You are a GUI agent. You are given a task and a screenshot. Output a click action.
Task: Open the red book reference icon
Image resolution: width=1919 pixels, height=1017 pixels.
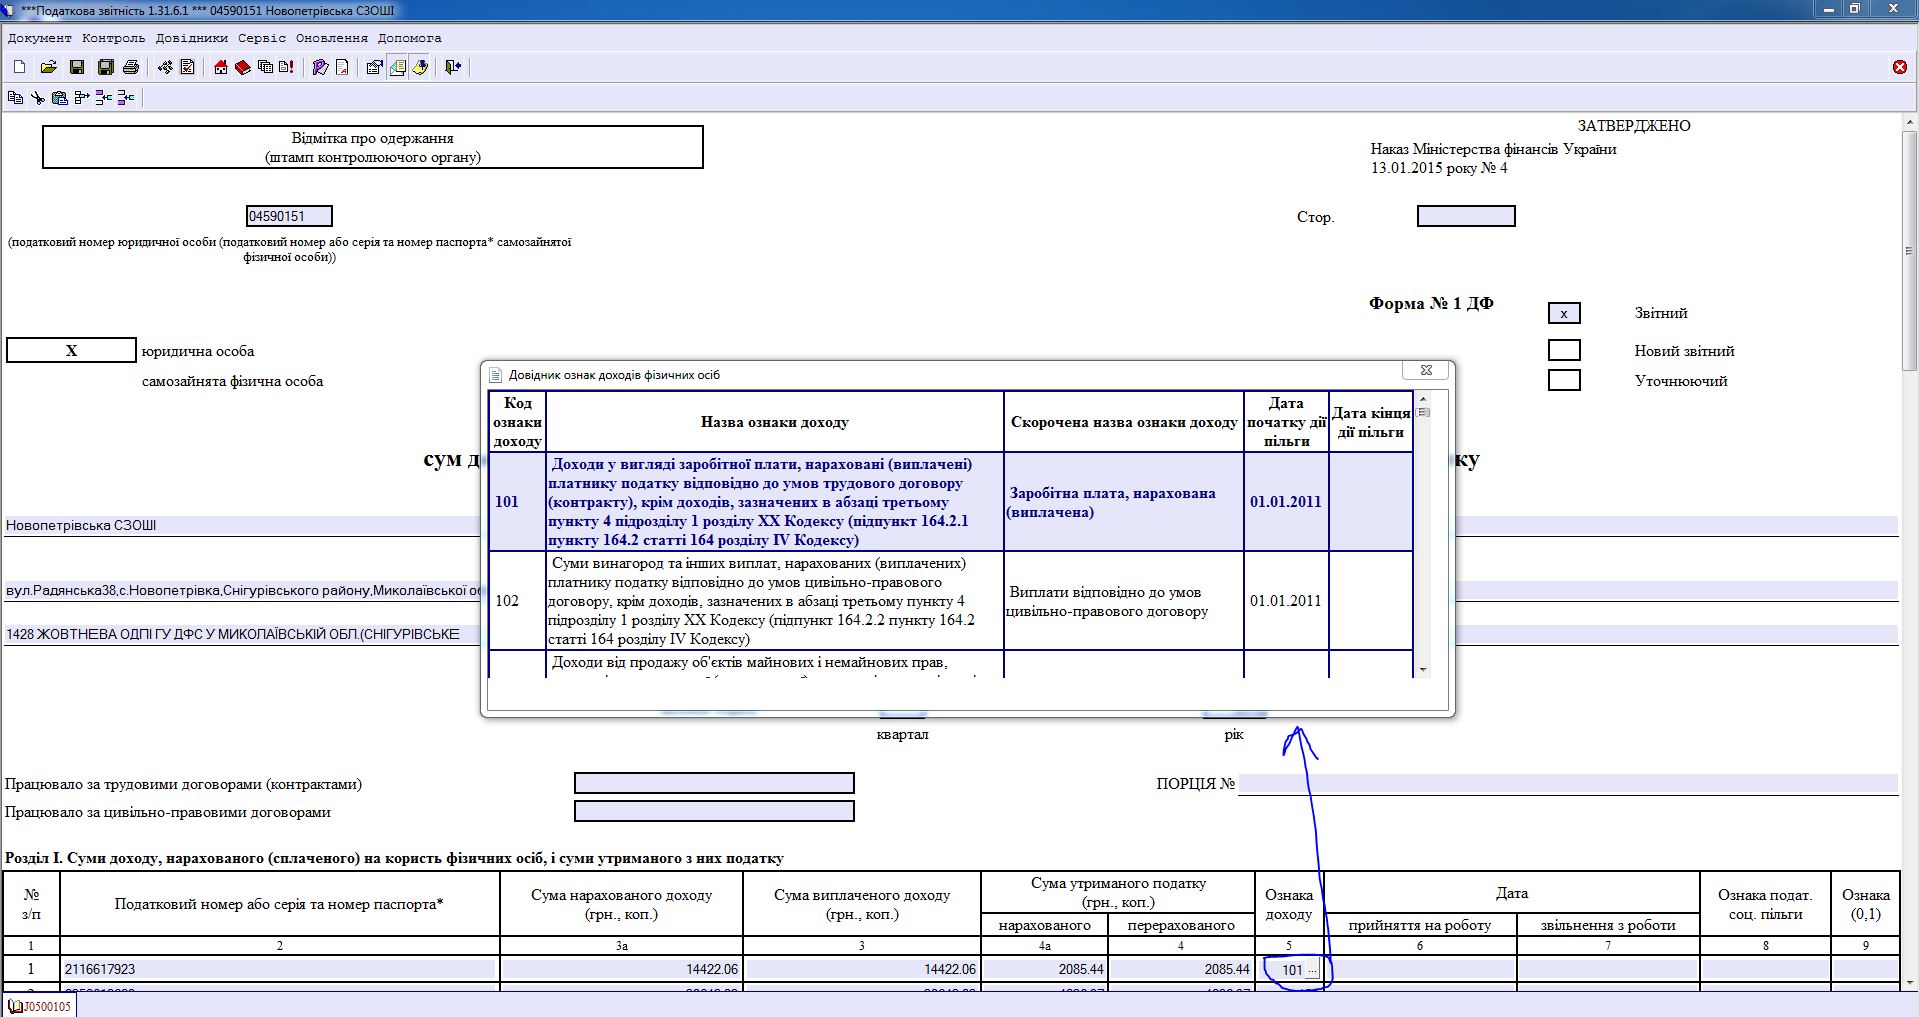pyautogui.click(x=242, y=67)
